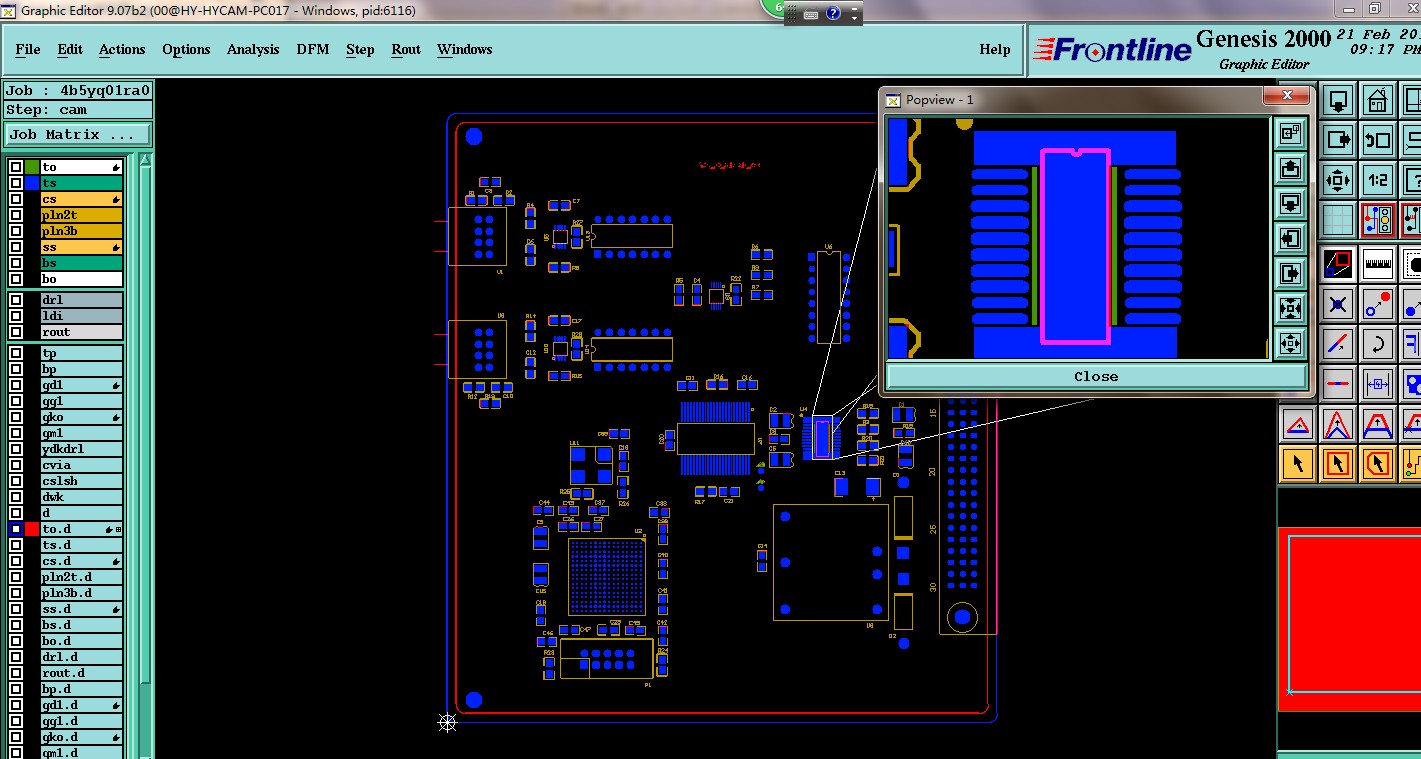
Task: Select layer name ss
Action: pyautogui.click(x=81, y=247)
